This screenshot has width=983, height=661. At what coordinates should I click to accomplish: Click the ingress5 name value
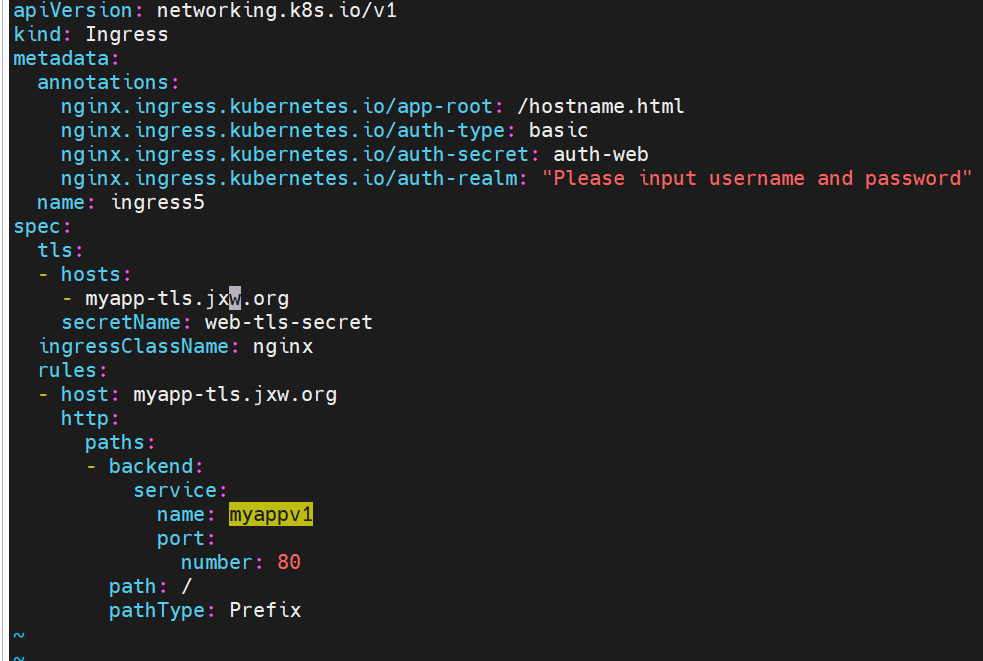pyautogui.click(x=157, y=203)
